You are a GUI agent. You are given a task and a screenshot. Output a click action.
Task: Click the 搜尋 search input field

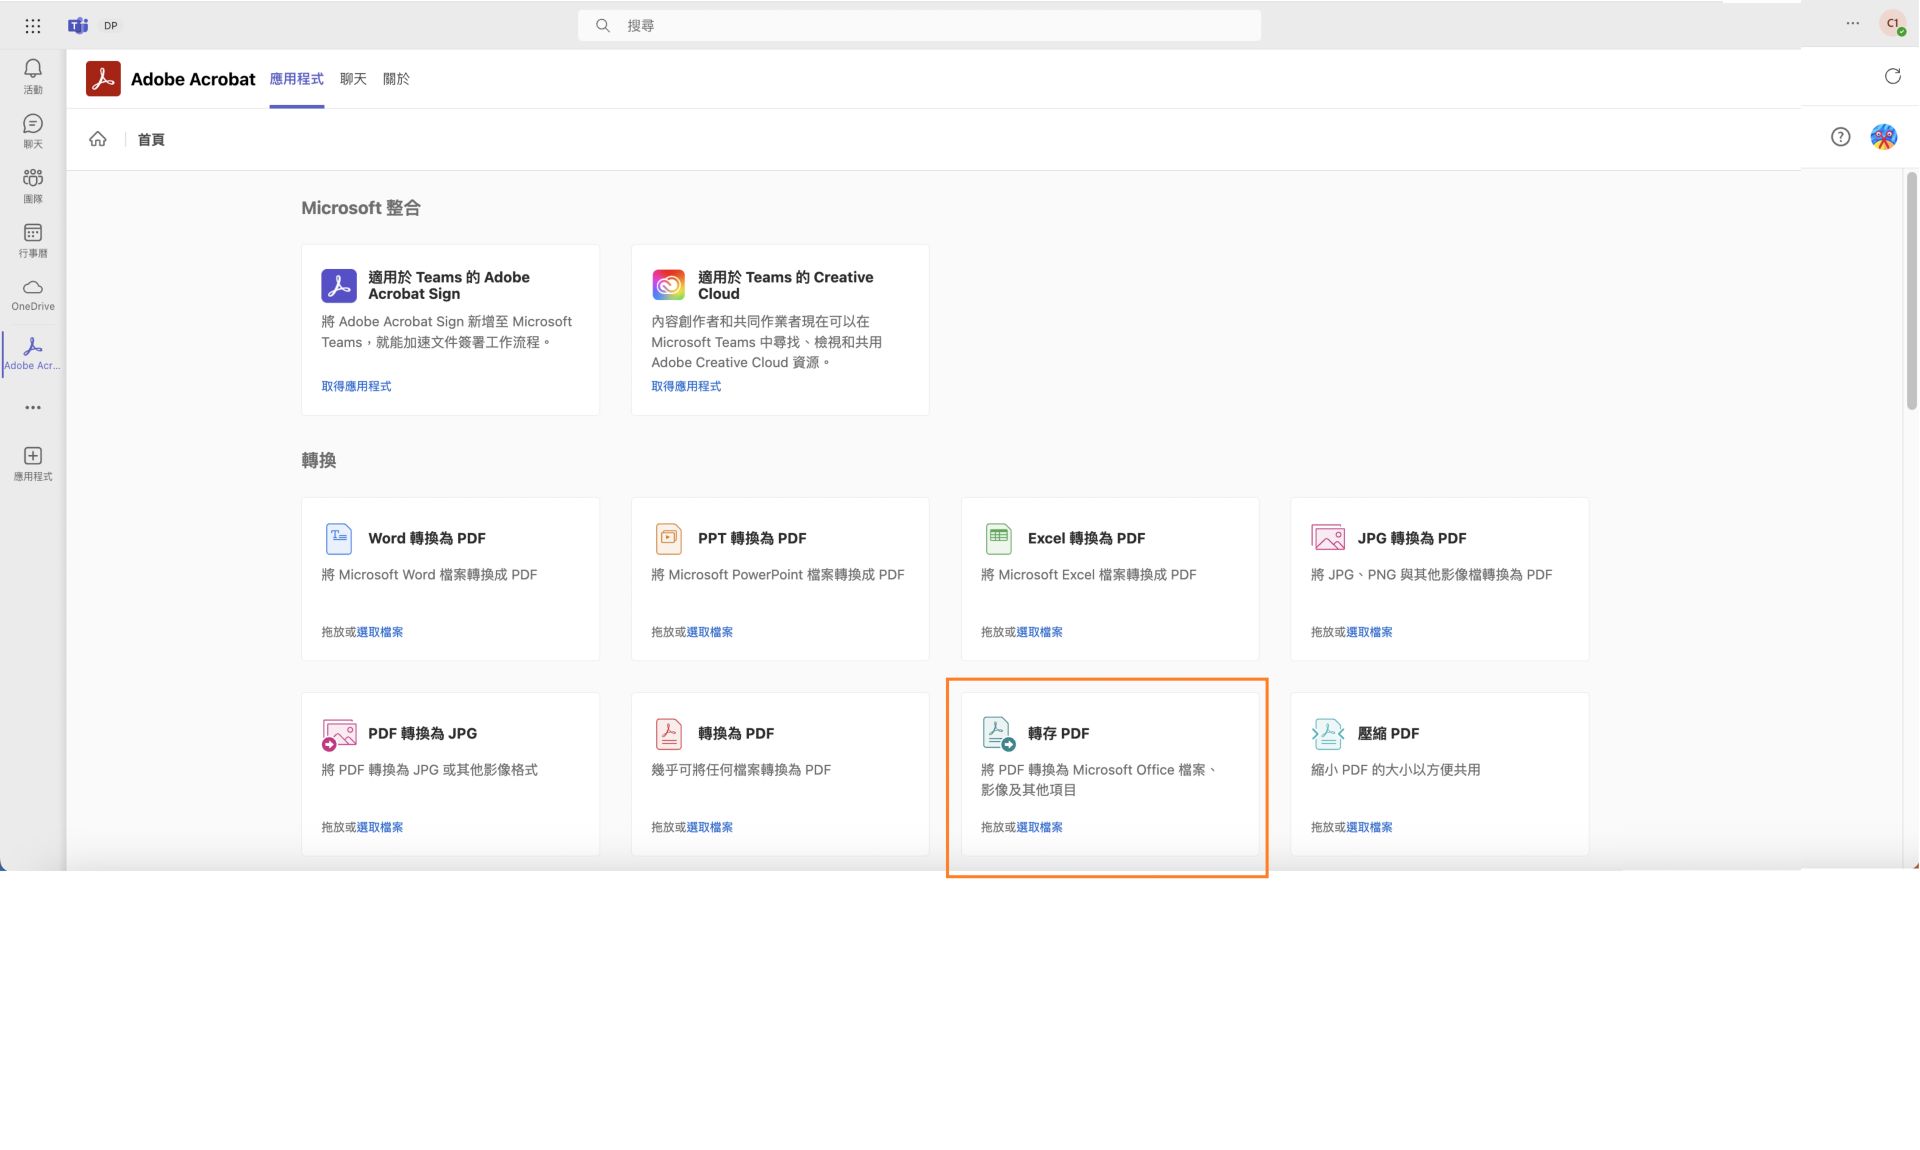point(919,26)
